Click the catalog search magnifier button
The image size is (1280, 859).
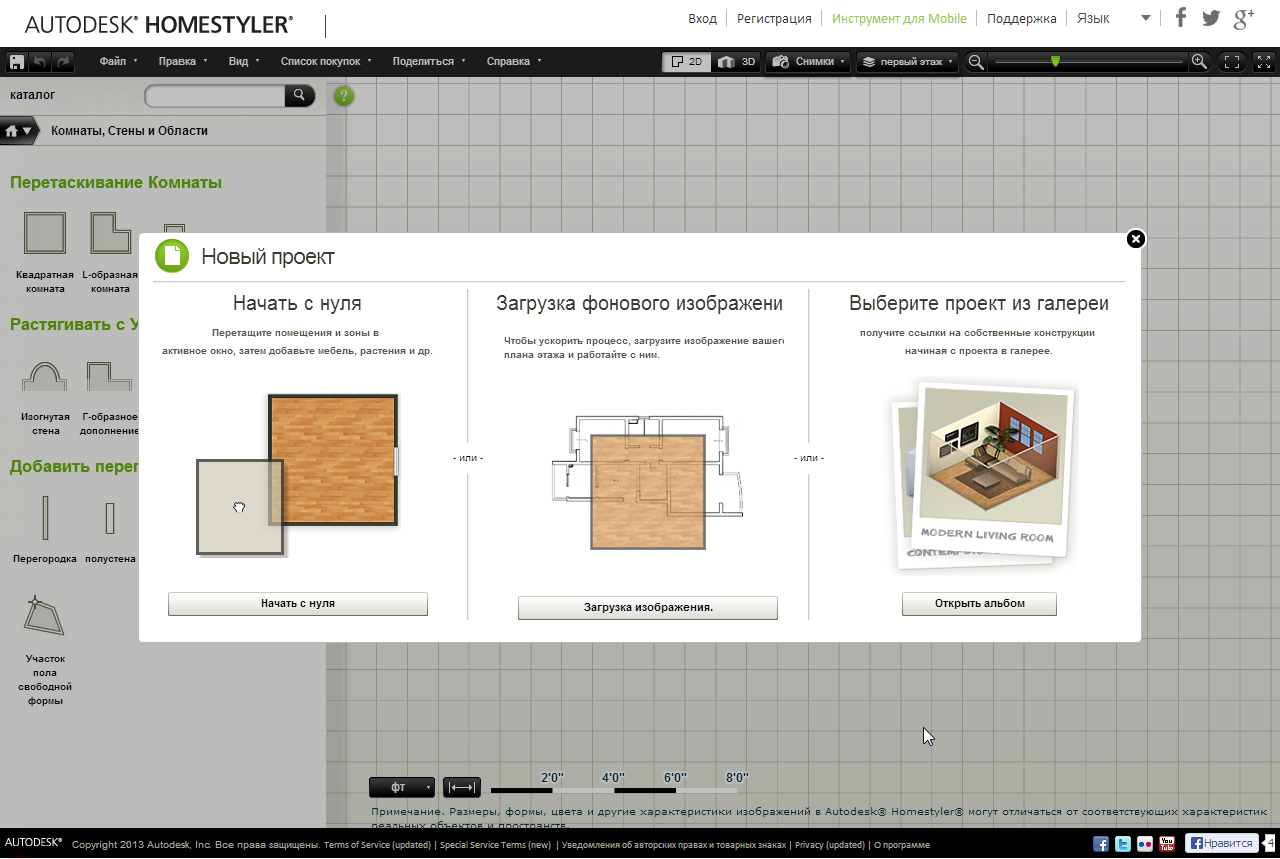[x=299, y=96]
